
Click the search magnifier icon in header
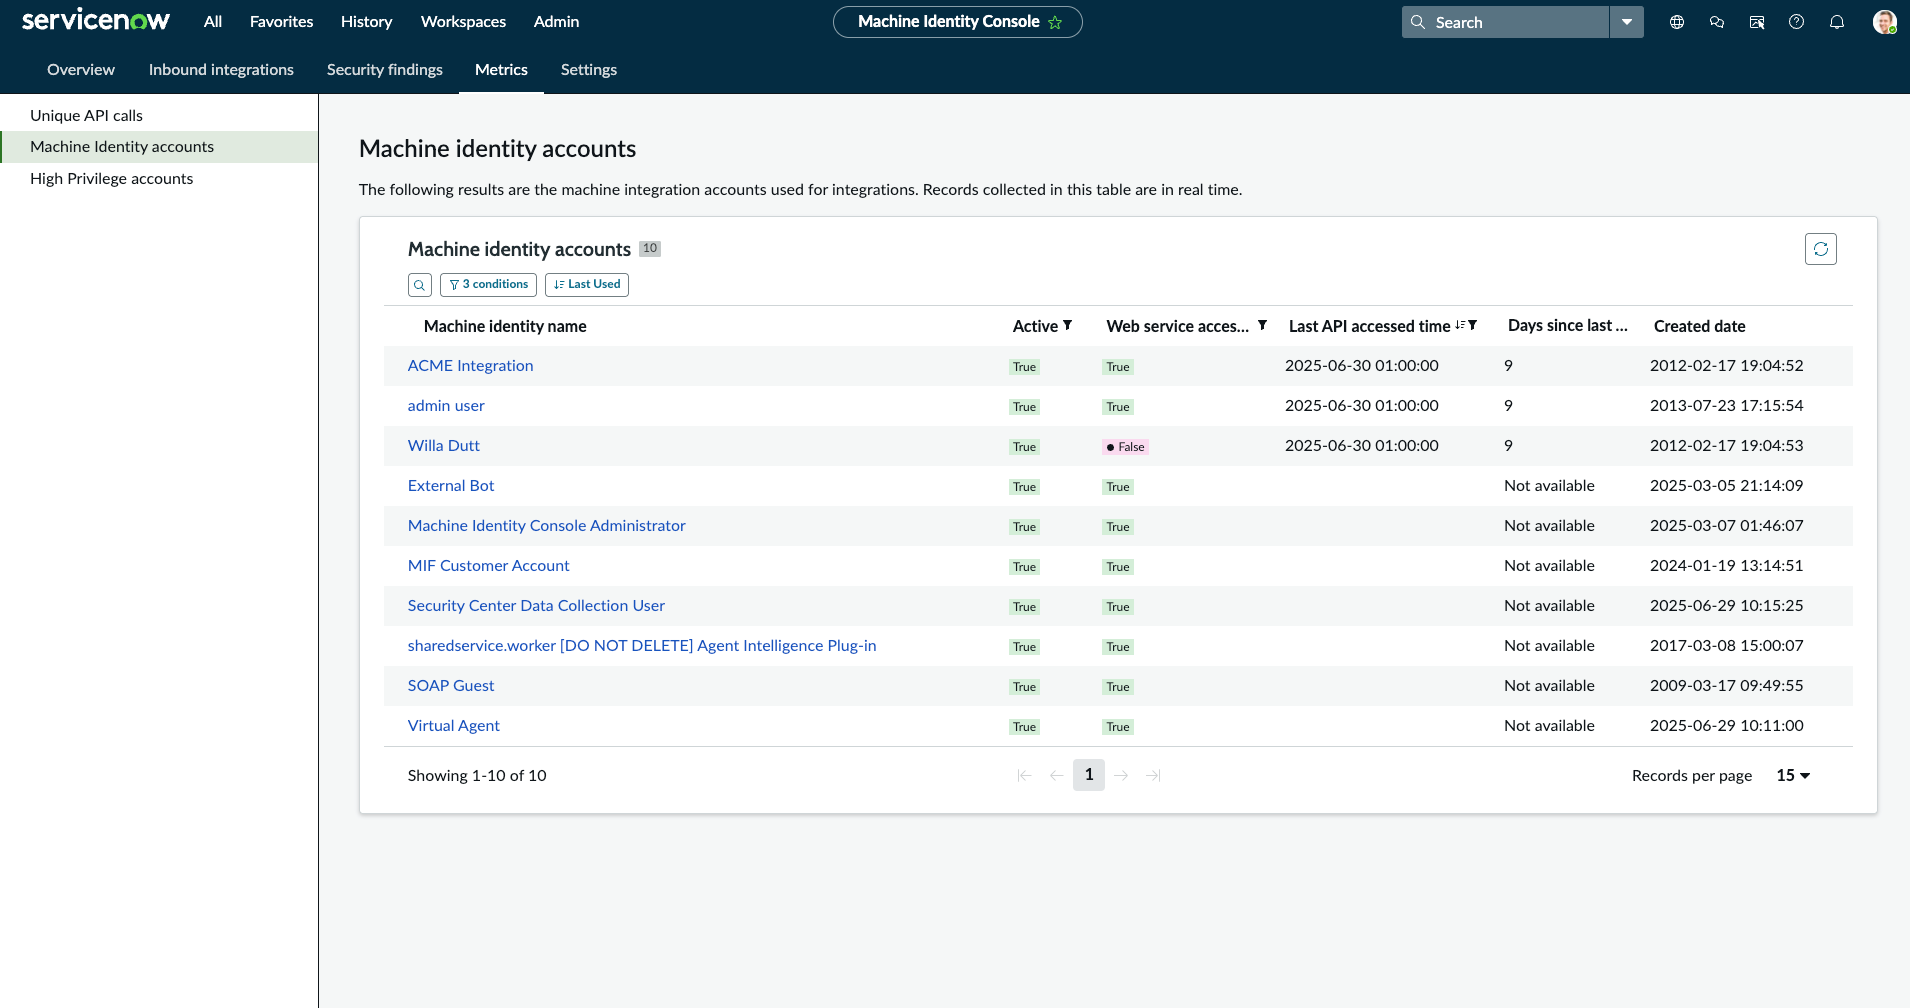coord(1418,22)
